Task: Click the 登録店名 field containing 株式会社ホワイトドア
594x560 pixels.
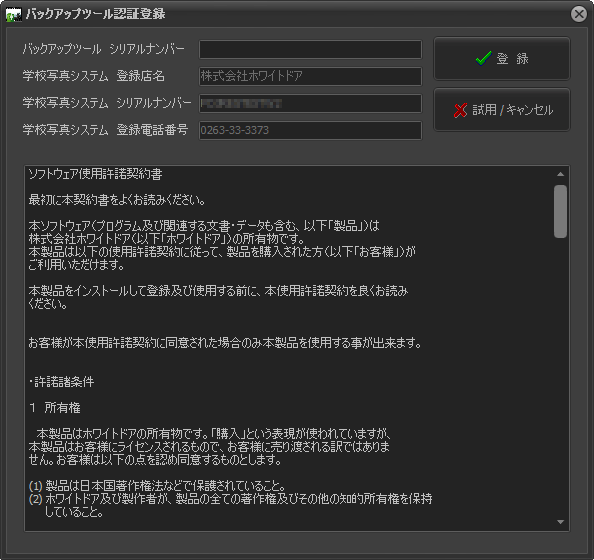Action: (x=310, y=77)
